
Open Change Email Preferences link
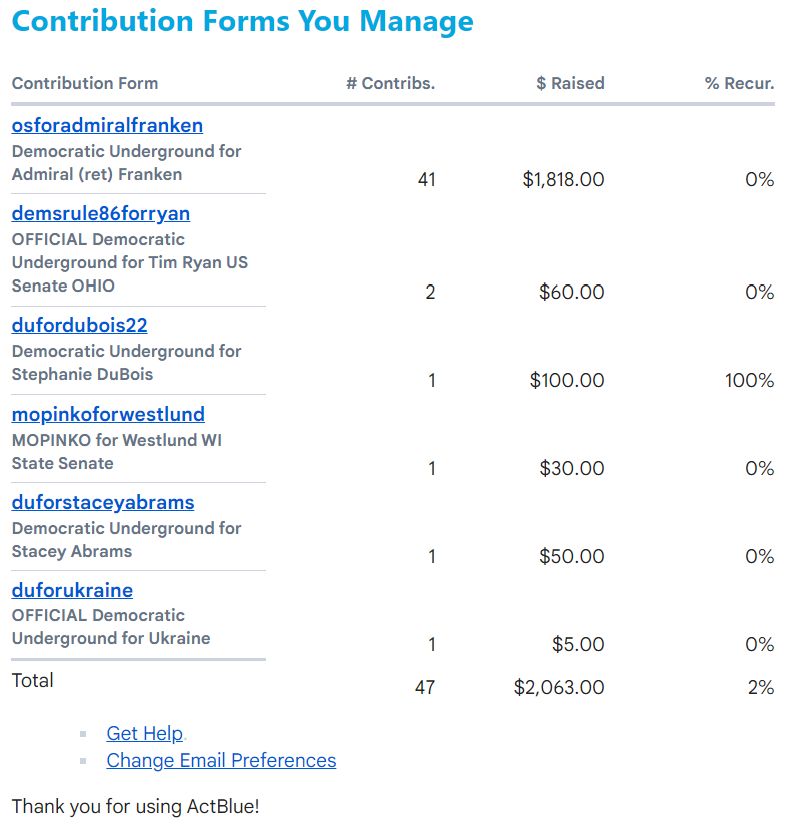[x=221, y=761]
